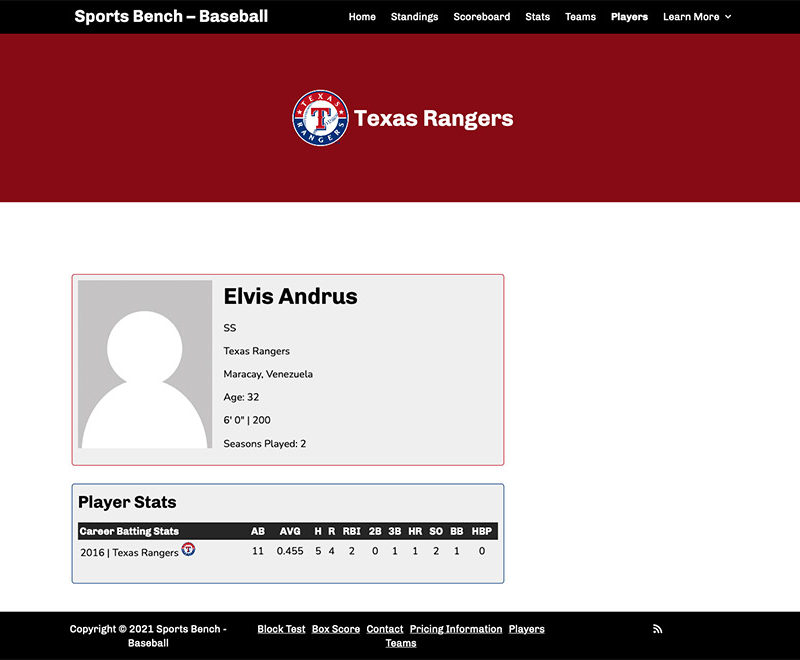Click the RBI column header
The height and width of the screenshot is (660, 800).
[x=352, y=531]
